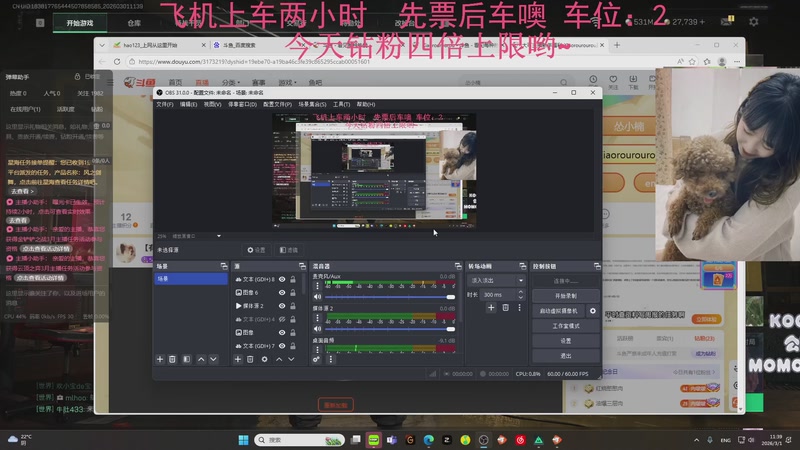Move the scene down with the arrow

tap(213, 359)
